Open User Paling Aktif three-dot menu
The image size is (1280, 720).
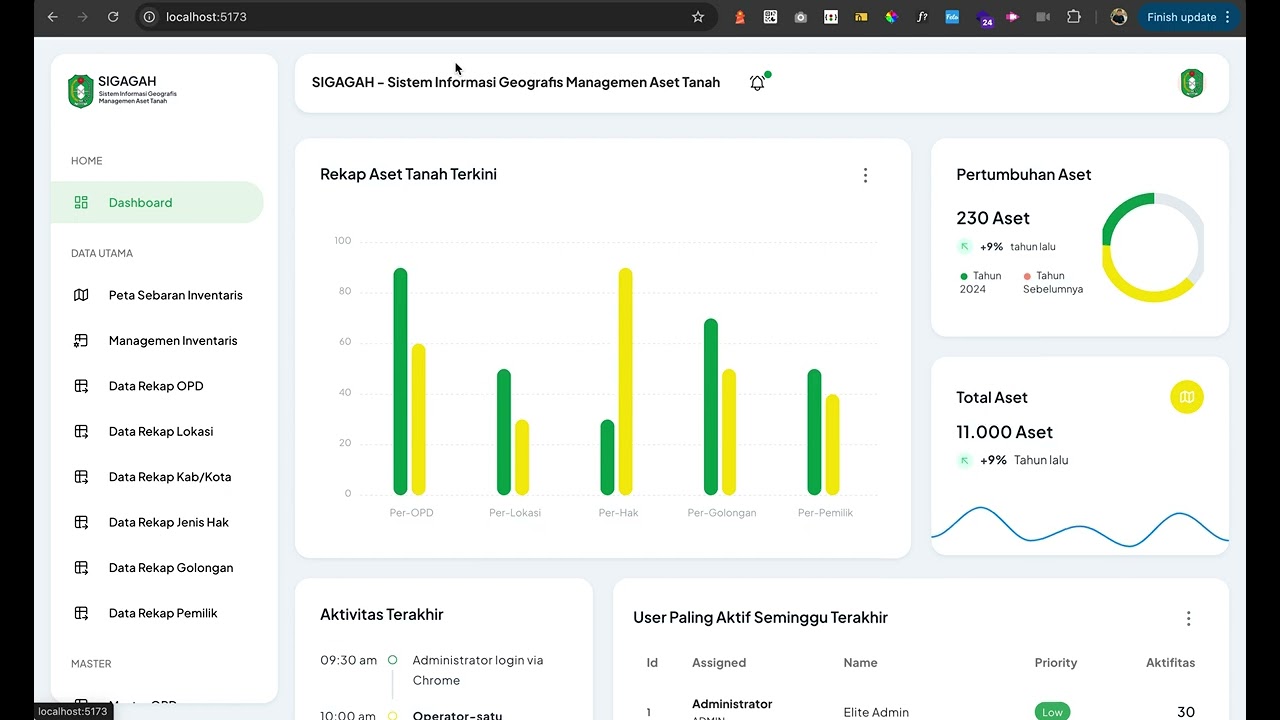pyautogui.click(x=1188, y=619)
